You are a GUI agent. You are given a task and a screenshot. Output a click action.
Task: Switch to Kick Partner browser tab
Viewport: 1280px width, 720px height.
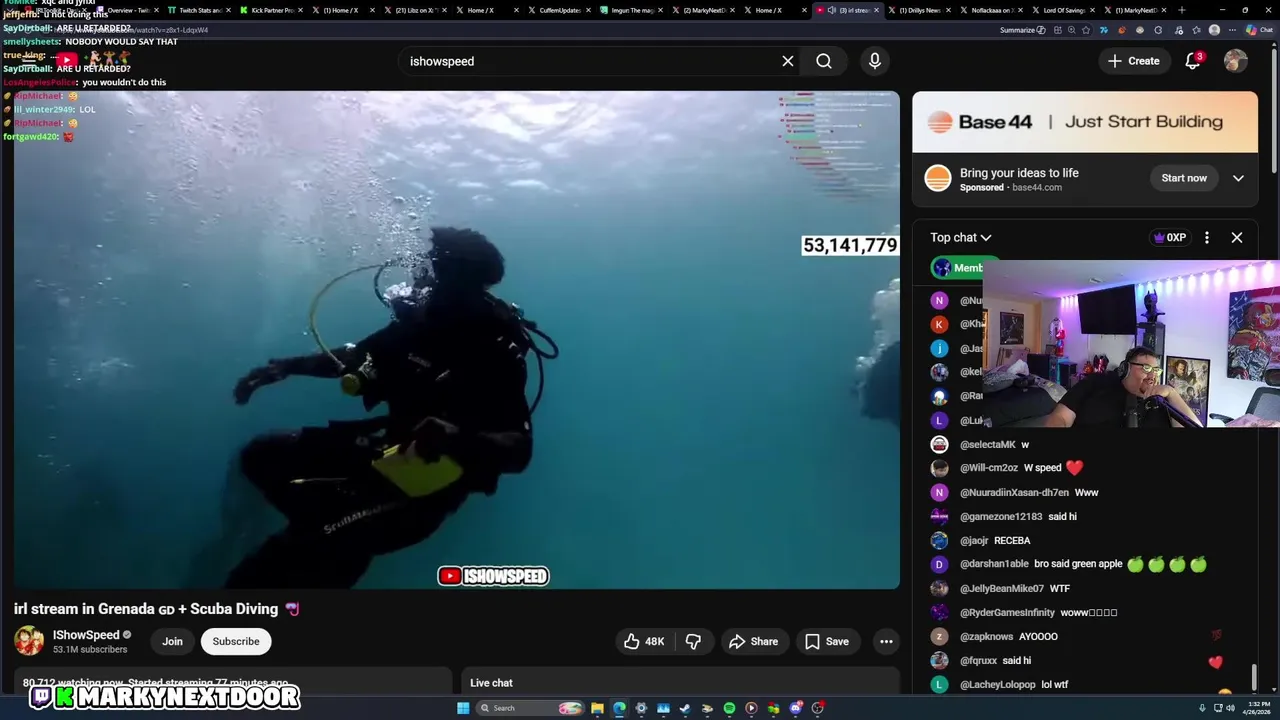click(270, 10)
